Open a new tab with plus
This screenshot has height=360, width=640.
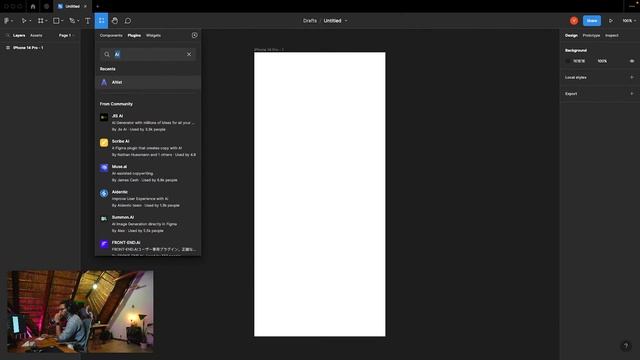[98, 7]
